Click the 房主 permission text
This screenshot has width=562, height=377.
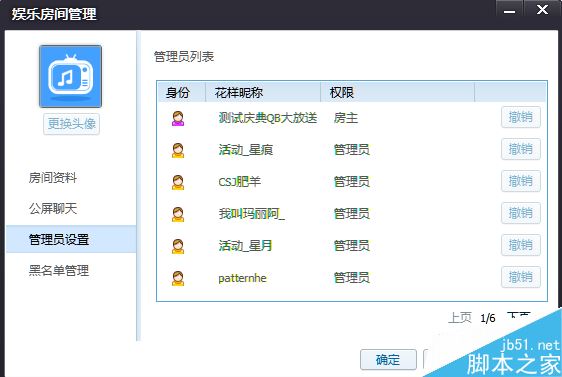tap(346, 118)
